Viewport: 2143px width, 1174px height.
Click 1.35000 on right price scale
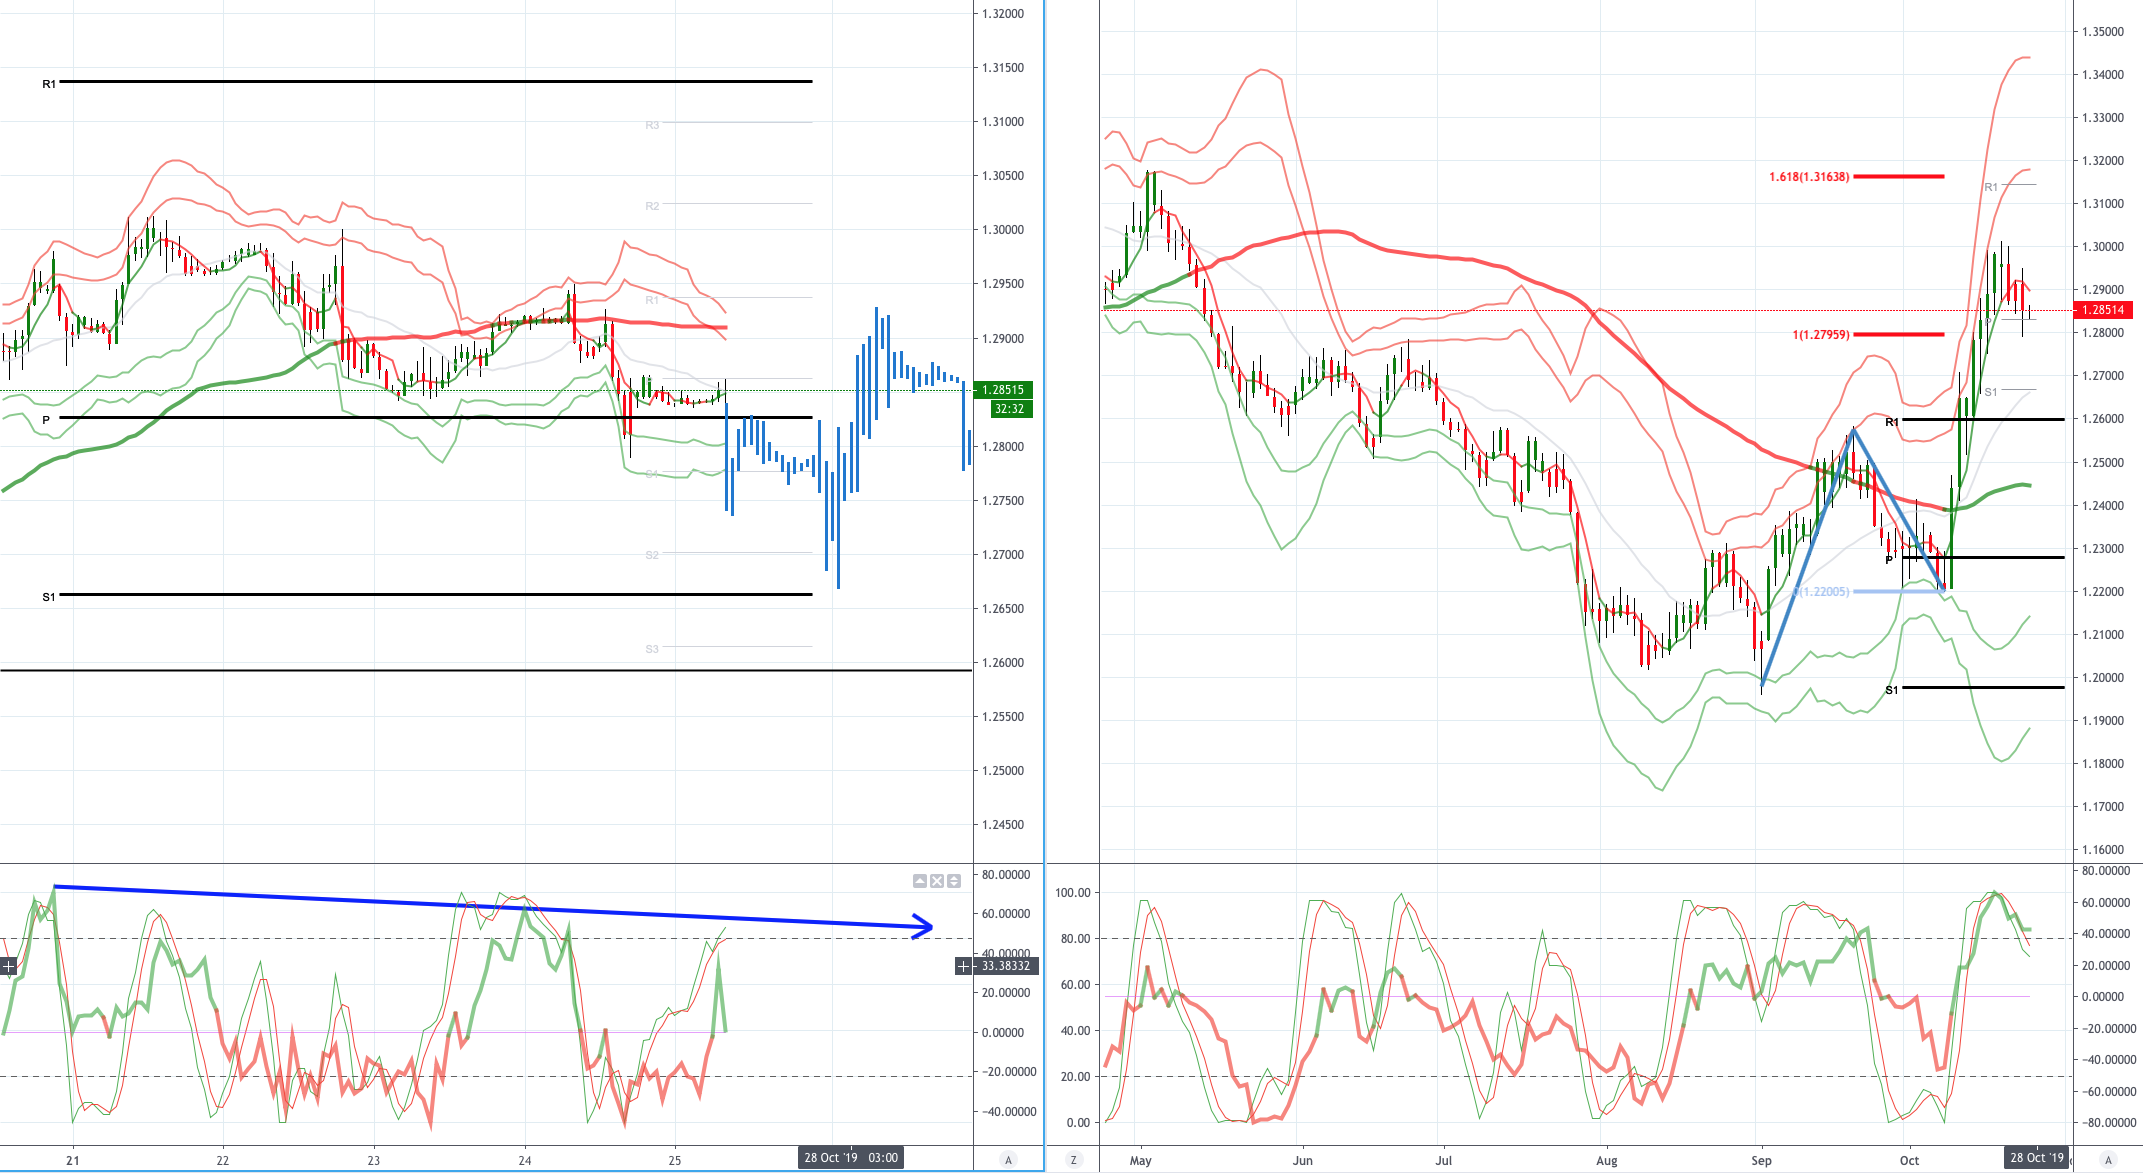[x=2103, y=32]
